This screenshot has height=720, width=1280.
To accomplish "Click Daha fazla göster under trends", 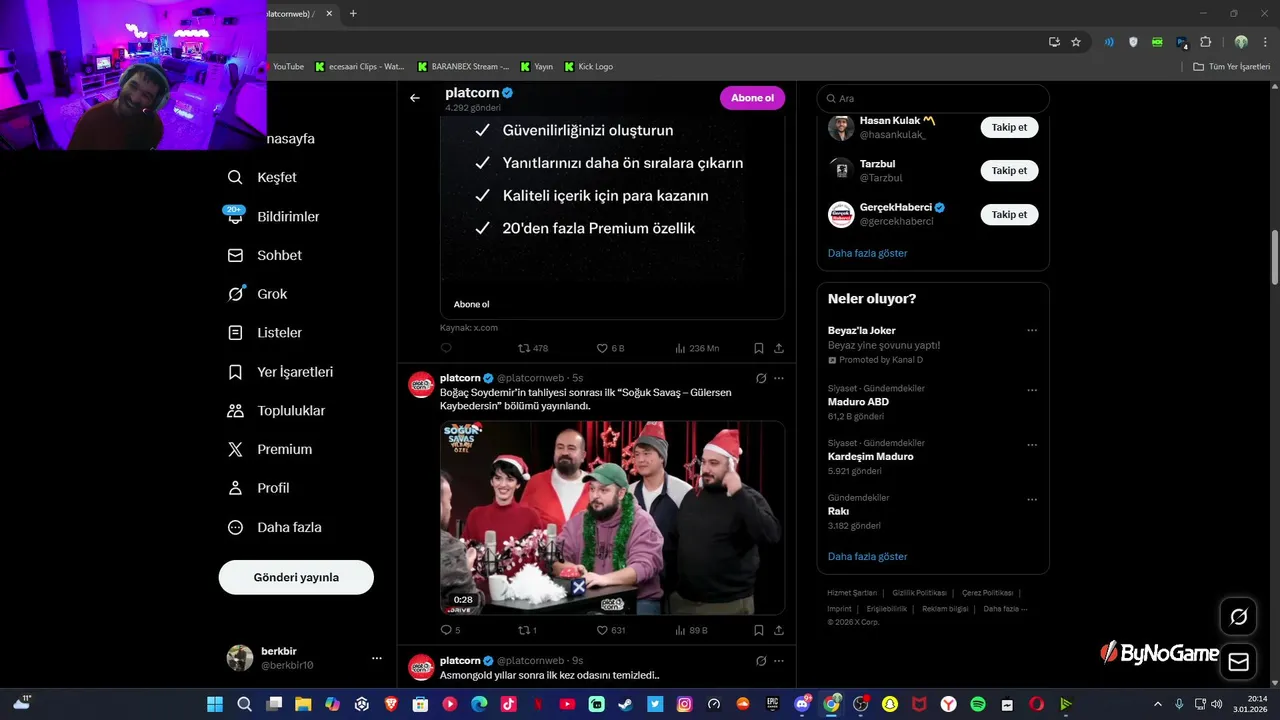I will 868,556.
